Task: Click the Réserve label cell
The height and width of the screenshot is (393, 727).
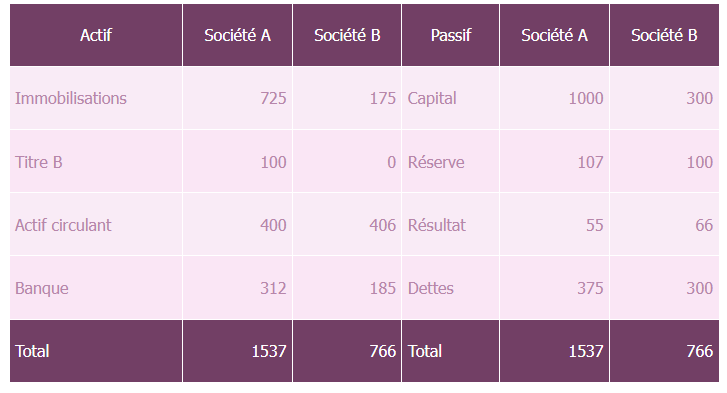Action: [x=451, y=162]
